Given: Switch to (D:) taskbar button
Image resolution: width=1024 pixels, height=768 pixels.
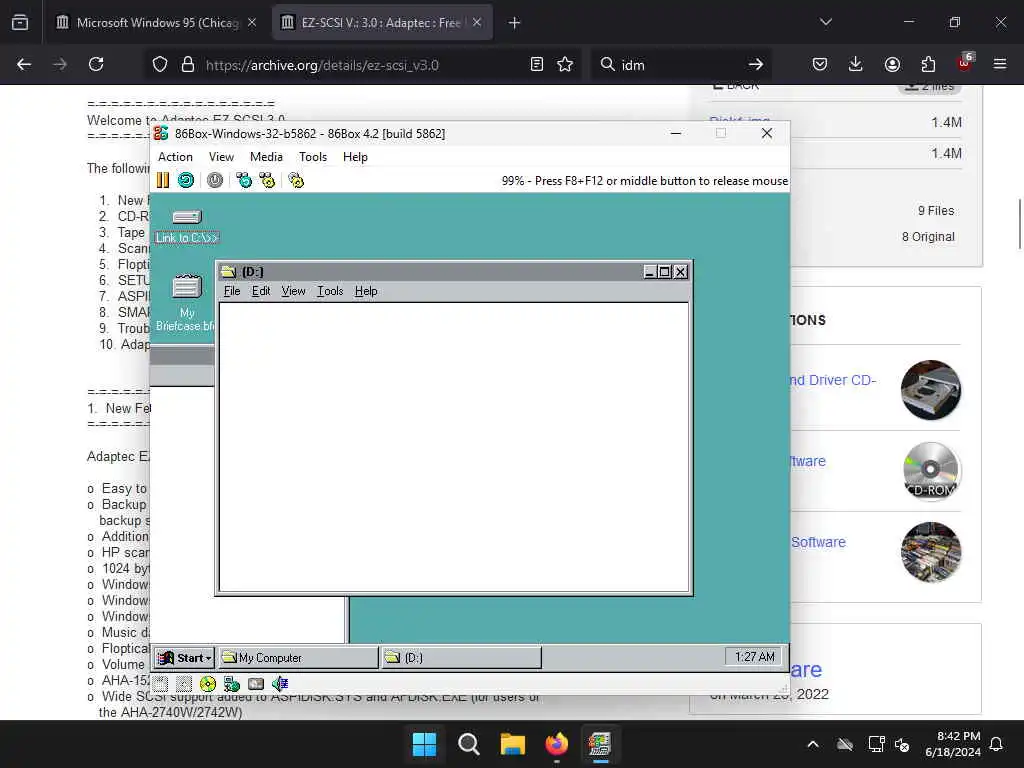Looking at the screenshot, I should (x=461, y=658).
